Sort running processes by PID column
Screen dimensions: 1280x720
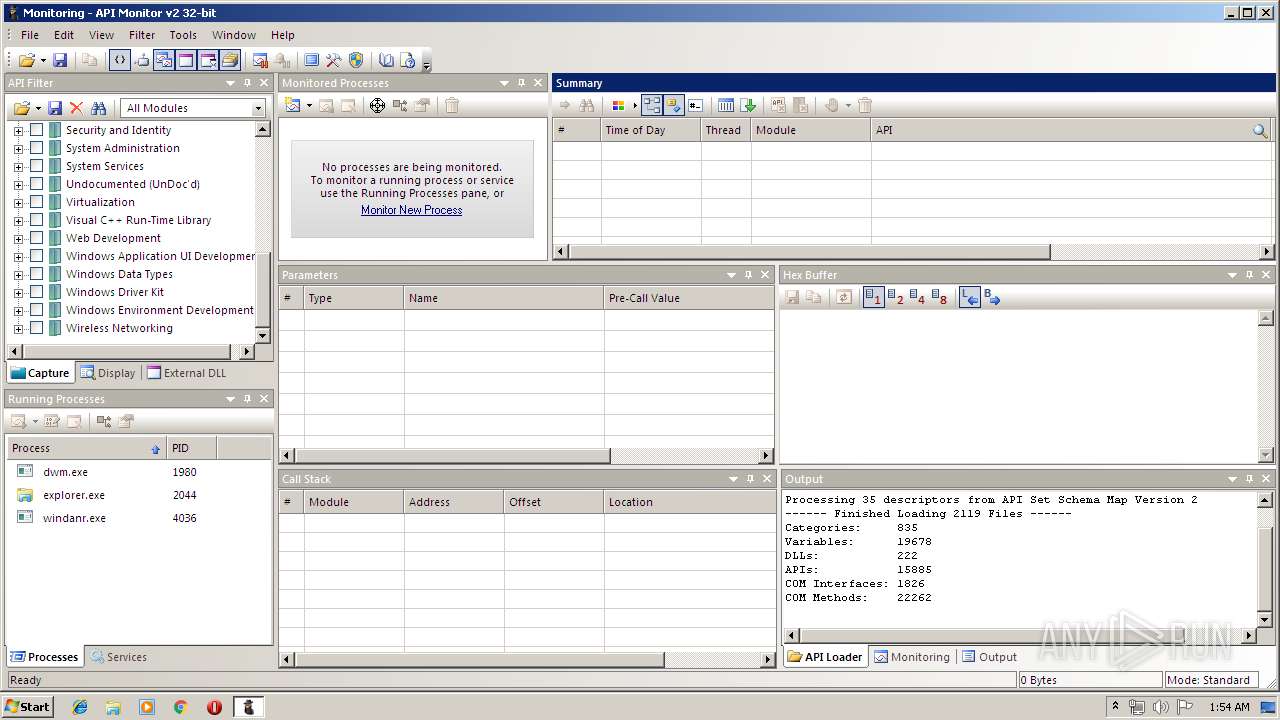point(191,448)
